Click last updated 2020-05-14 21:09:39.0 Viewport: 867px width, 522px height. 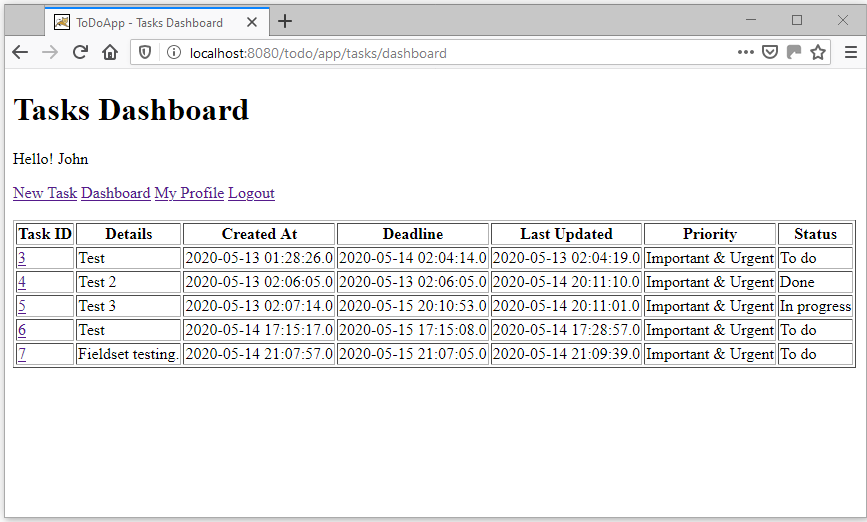point(566,354)
